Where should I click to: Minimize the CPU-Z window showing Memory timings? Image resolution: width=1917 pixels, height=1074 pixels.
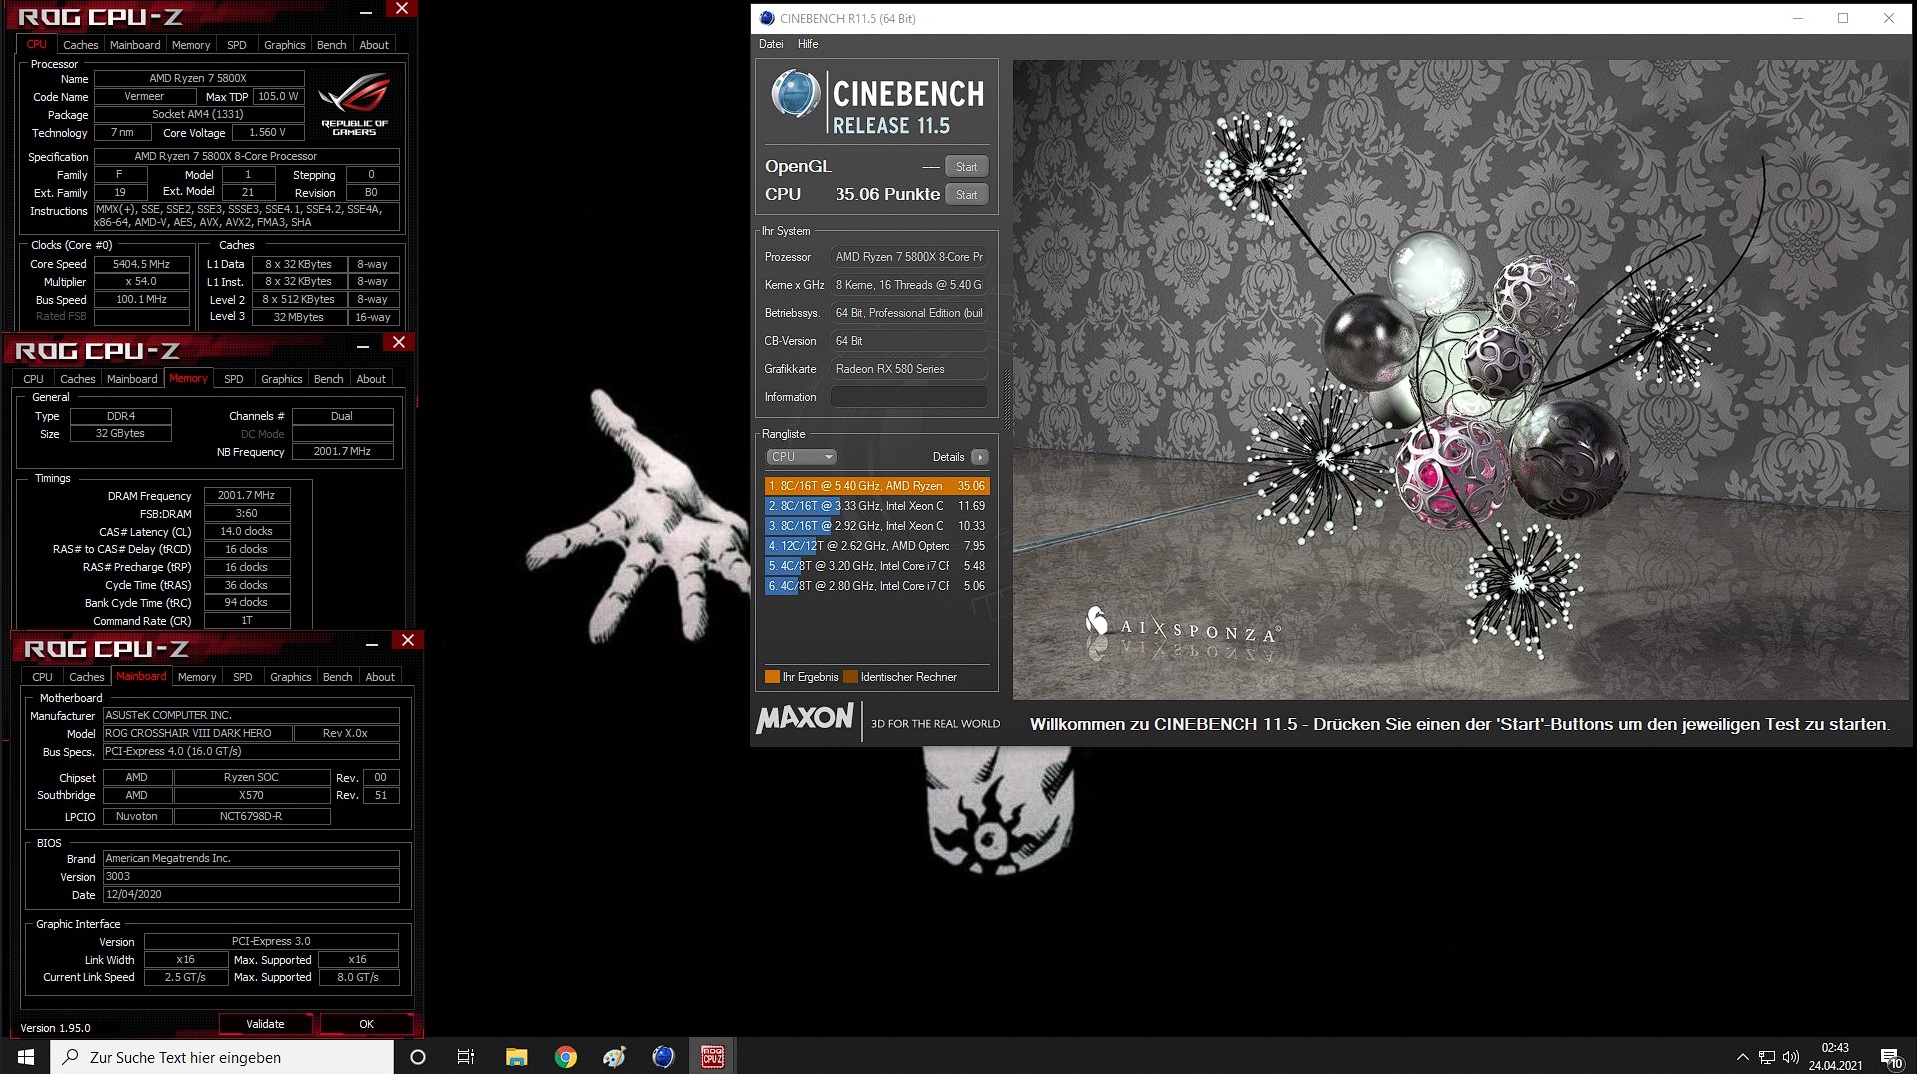coord(363,345)
